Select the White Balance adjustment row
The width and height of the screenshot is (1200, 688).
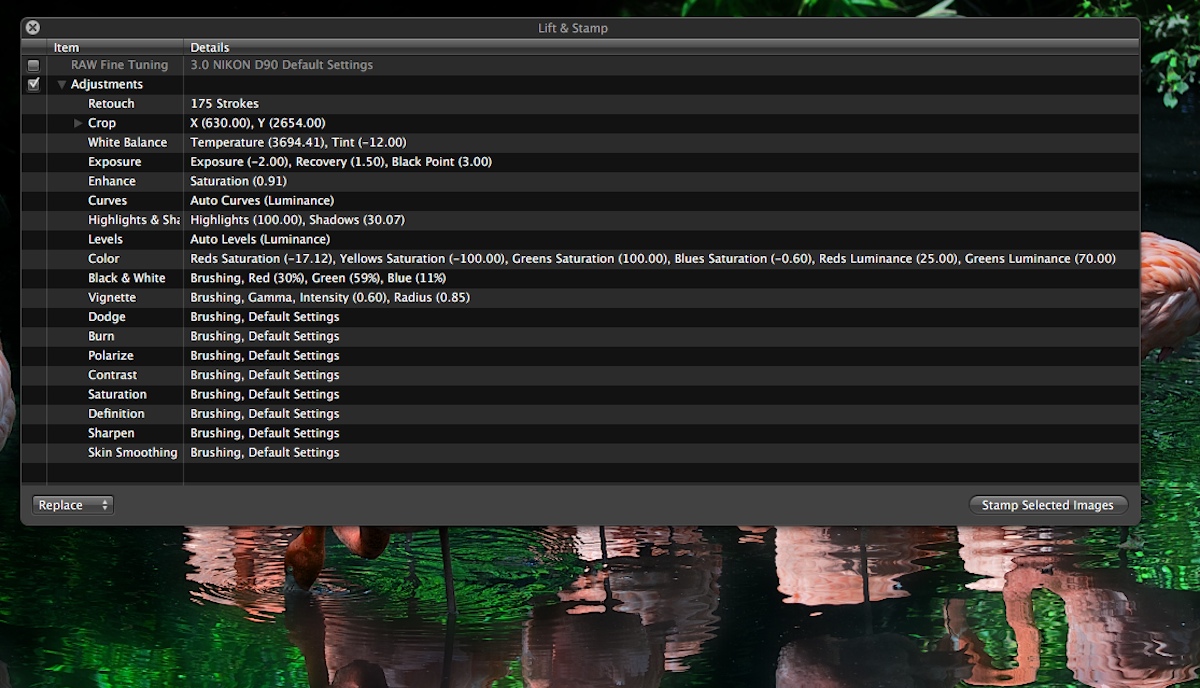(127, 143)
